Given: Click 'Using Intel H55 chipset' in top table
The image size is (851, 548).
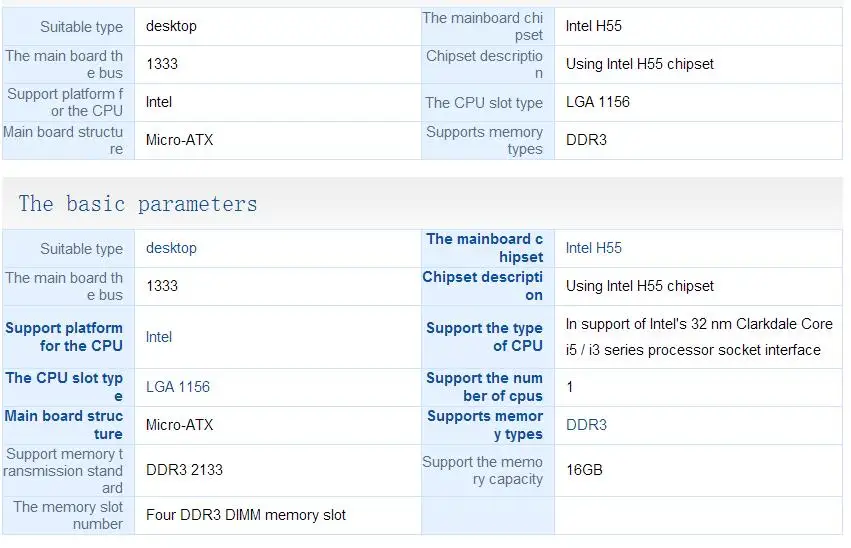Looking at the screenshot, I should [x=640, y=64].
